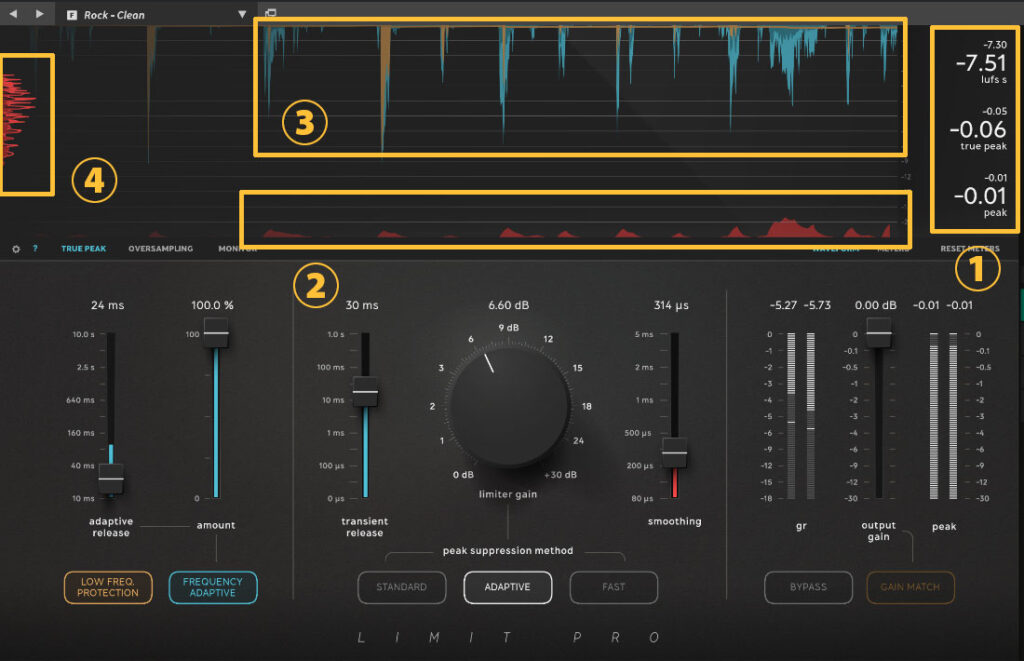Toggle the TRUE PEAK option
Image resolution: width=1024 pixels, height=661 pixels.
pos(84,249)
